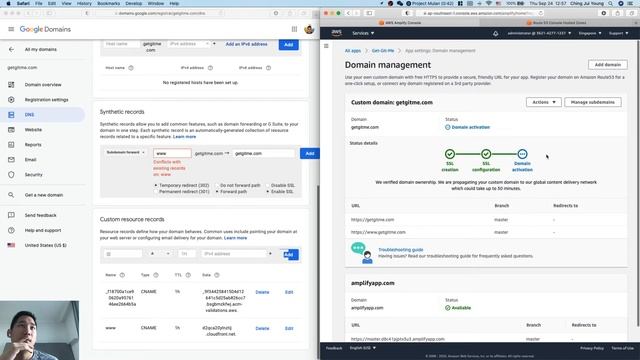Open the Amplify console side navigation menu
This screenshot has width=640, height=360.
pos(326,46)
